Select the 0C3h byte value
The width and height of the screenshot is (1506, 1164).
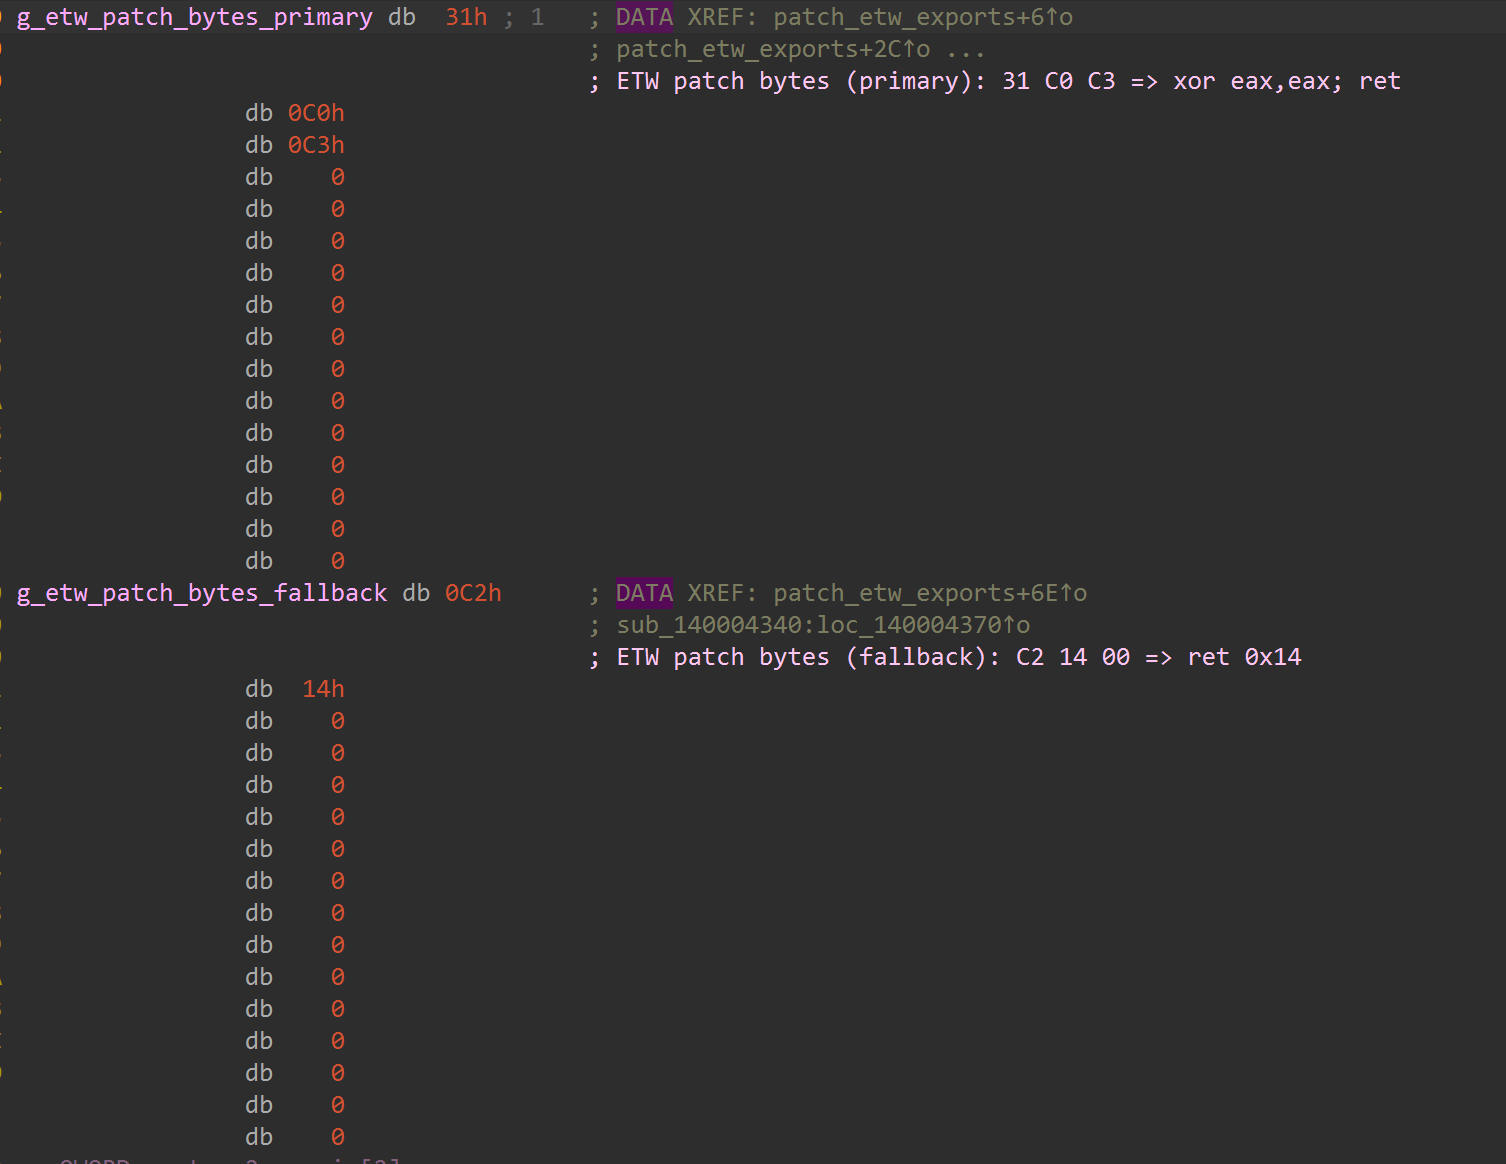click(316, 146)
